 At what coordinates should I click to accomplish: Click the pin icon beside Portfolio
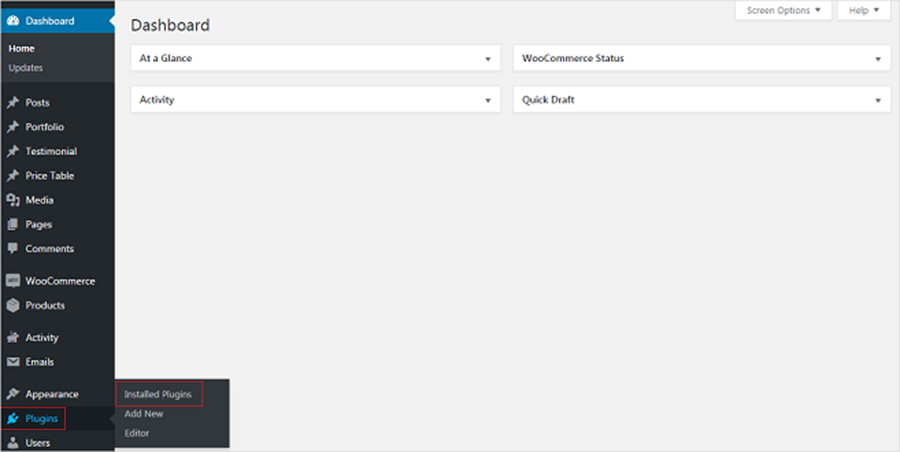(13, 127)
